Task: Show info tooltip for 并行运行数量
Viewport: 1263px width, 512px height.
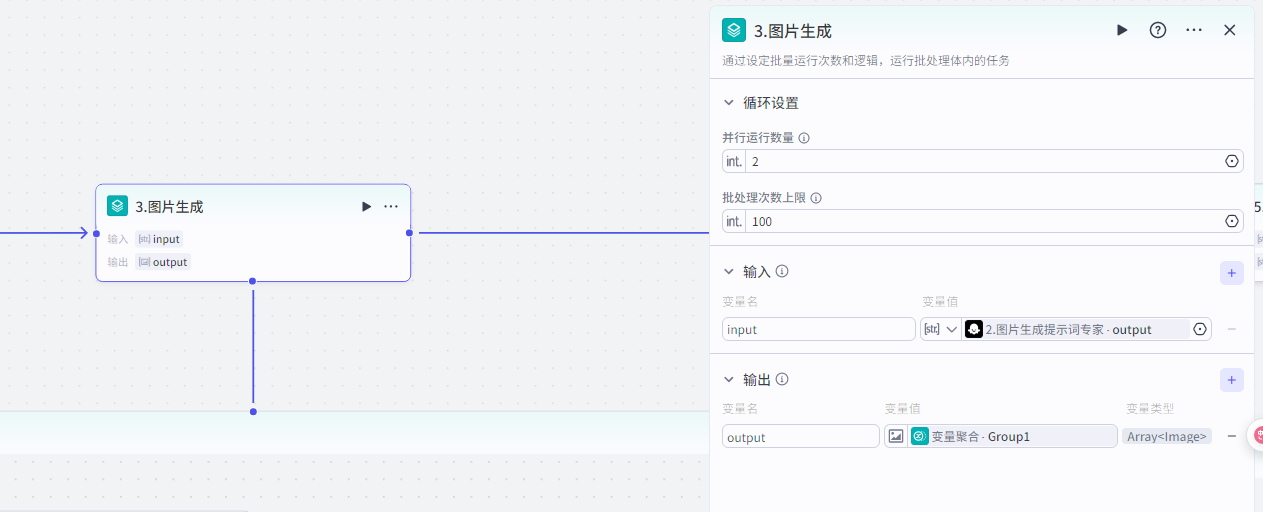Action: point(804,138)
